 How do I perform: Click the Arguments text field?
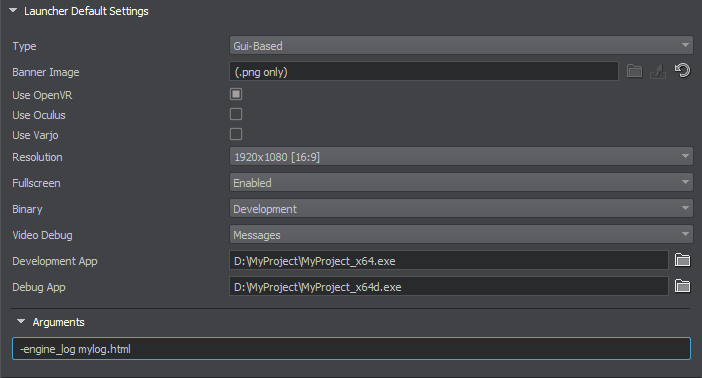tap(351, 349)
